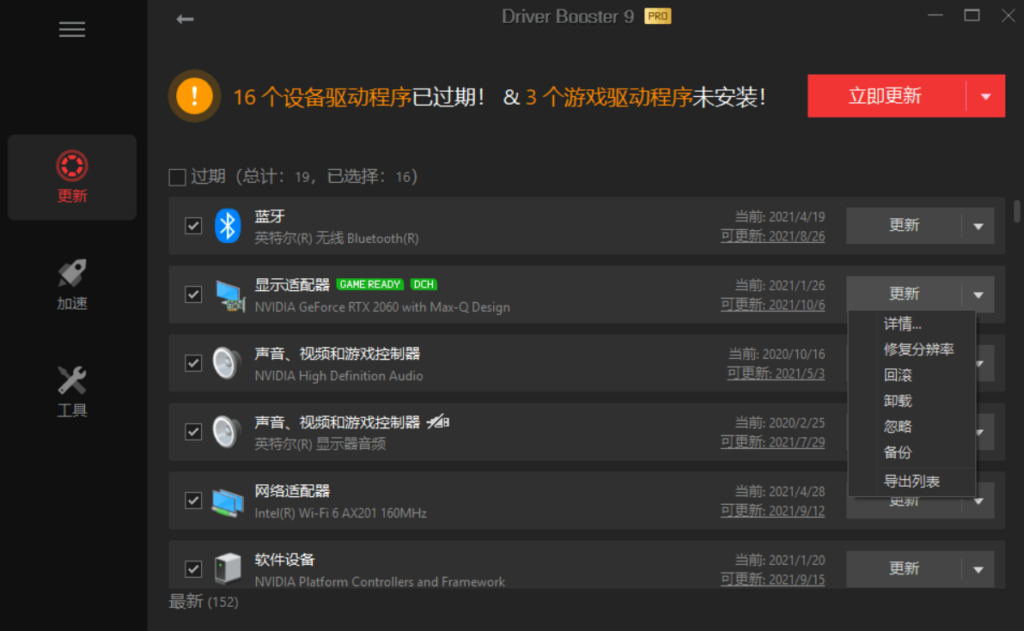Viewport: 1024px width, 631px height.
Task: Click the speaker icon for 英特尔(R) 显示器音频
Action: pyautogui.click(x=227, y=432)
